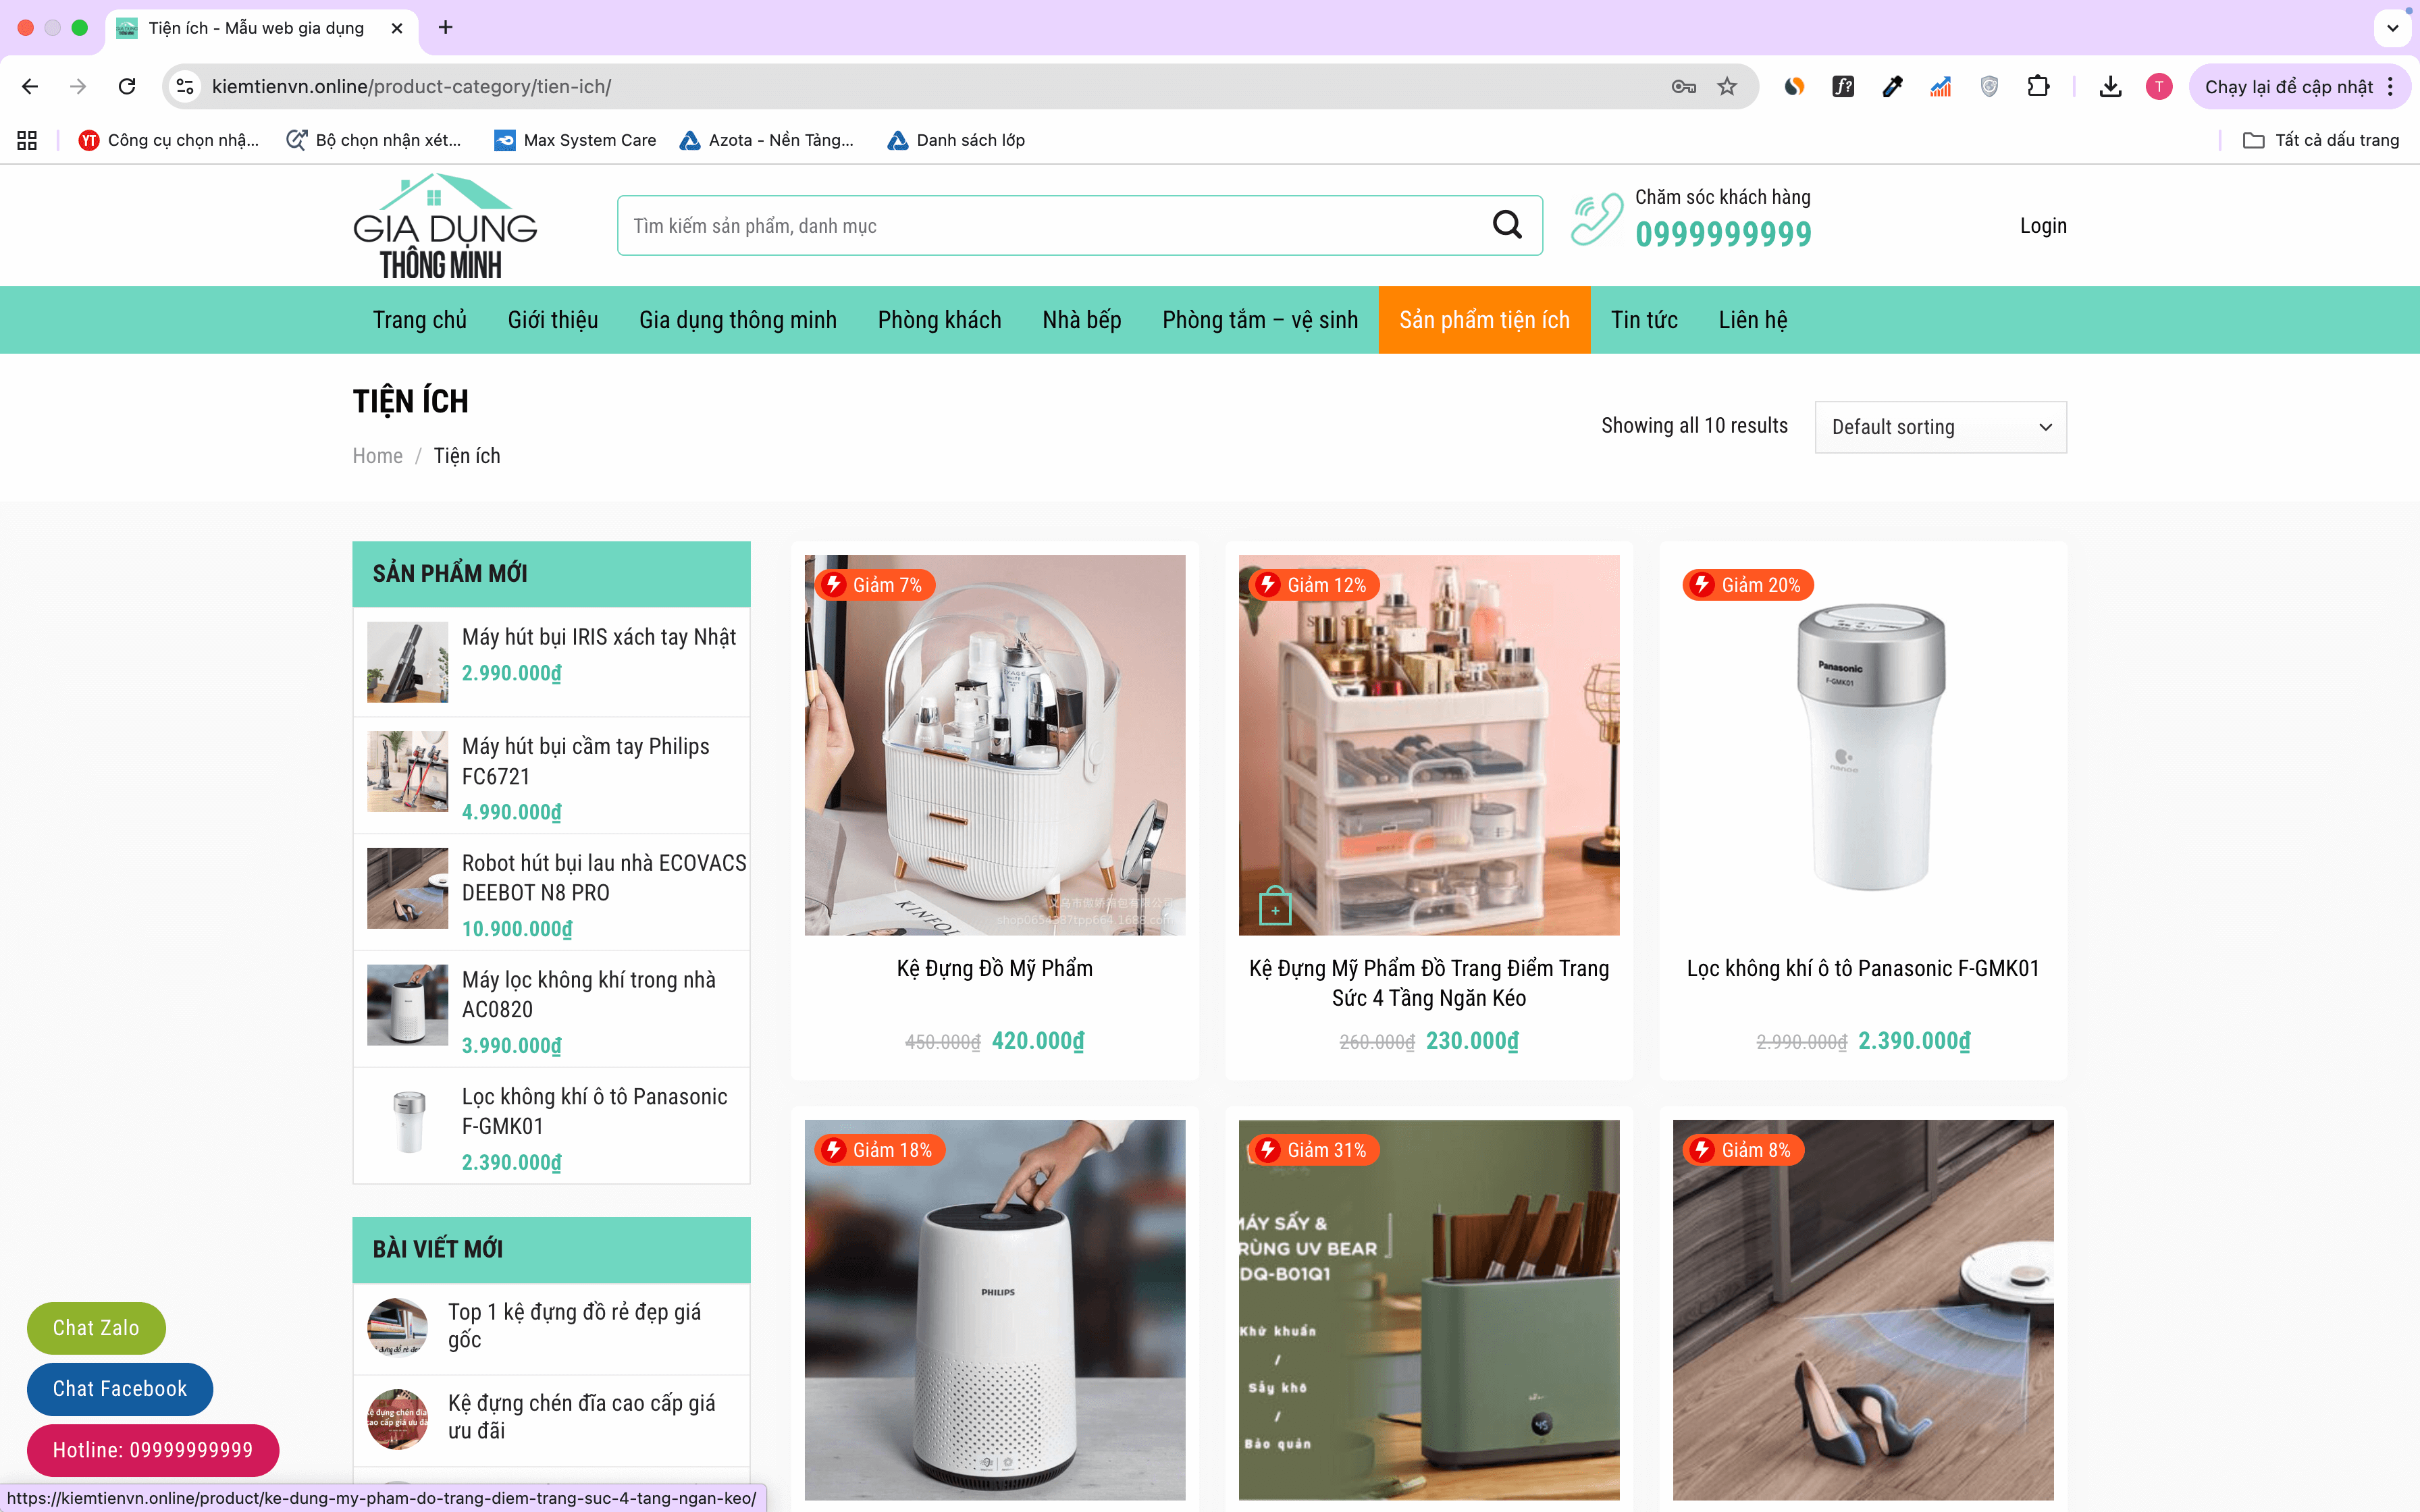Image resolution: width=2420 pixels, height=1512 pixels.
Task: Open the bookmarks apps grid icon
Action: (27, 140)
